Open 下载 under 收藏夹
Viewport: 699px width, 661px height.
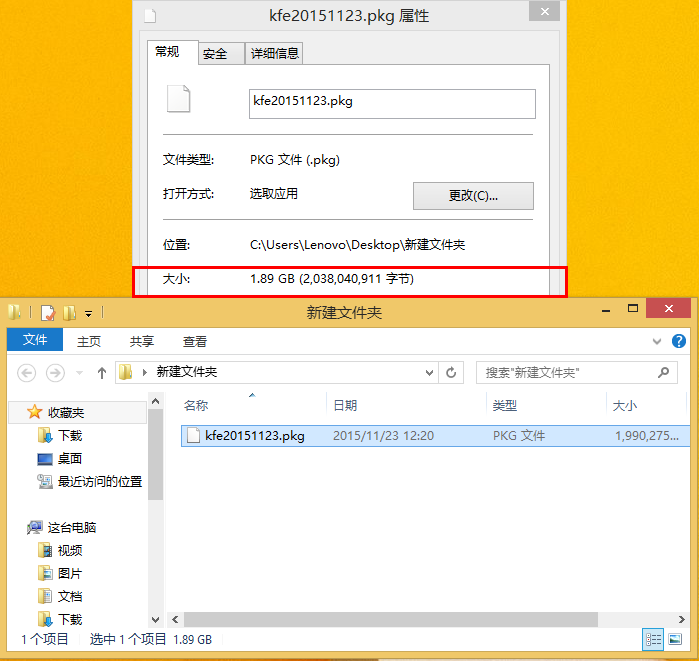70,435
